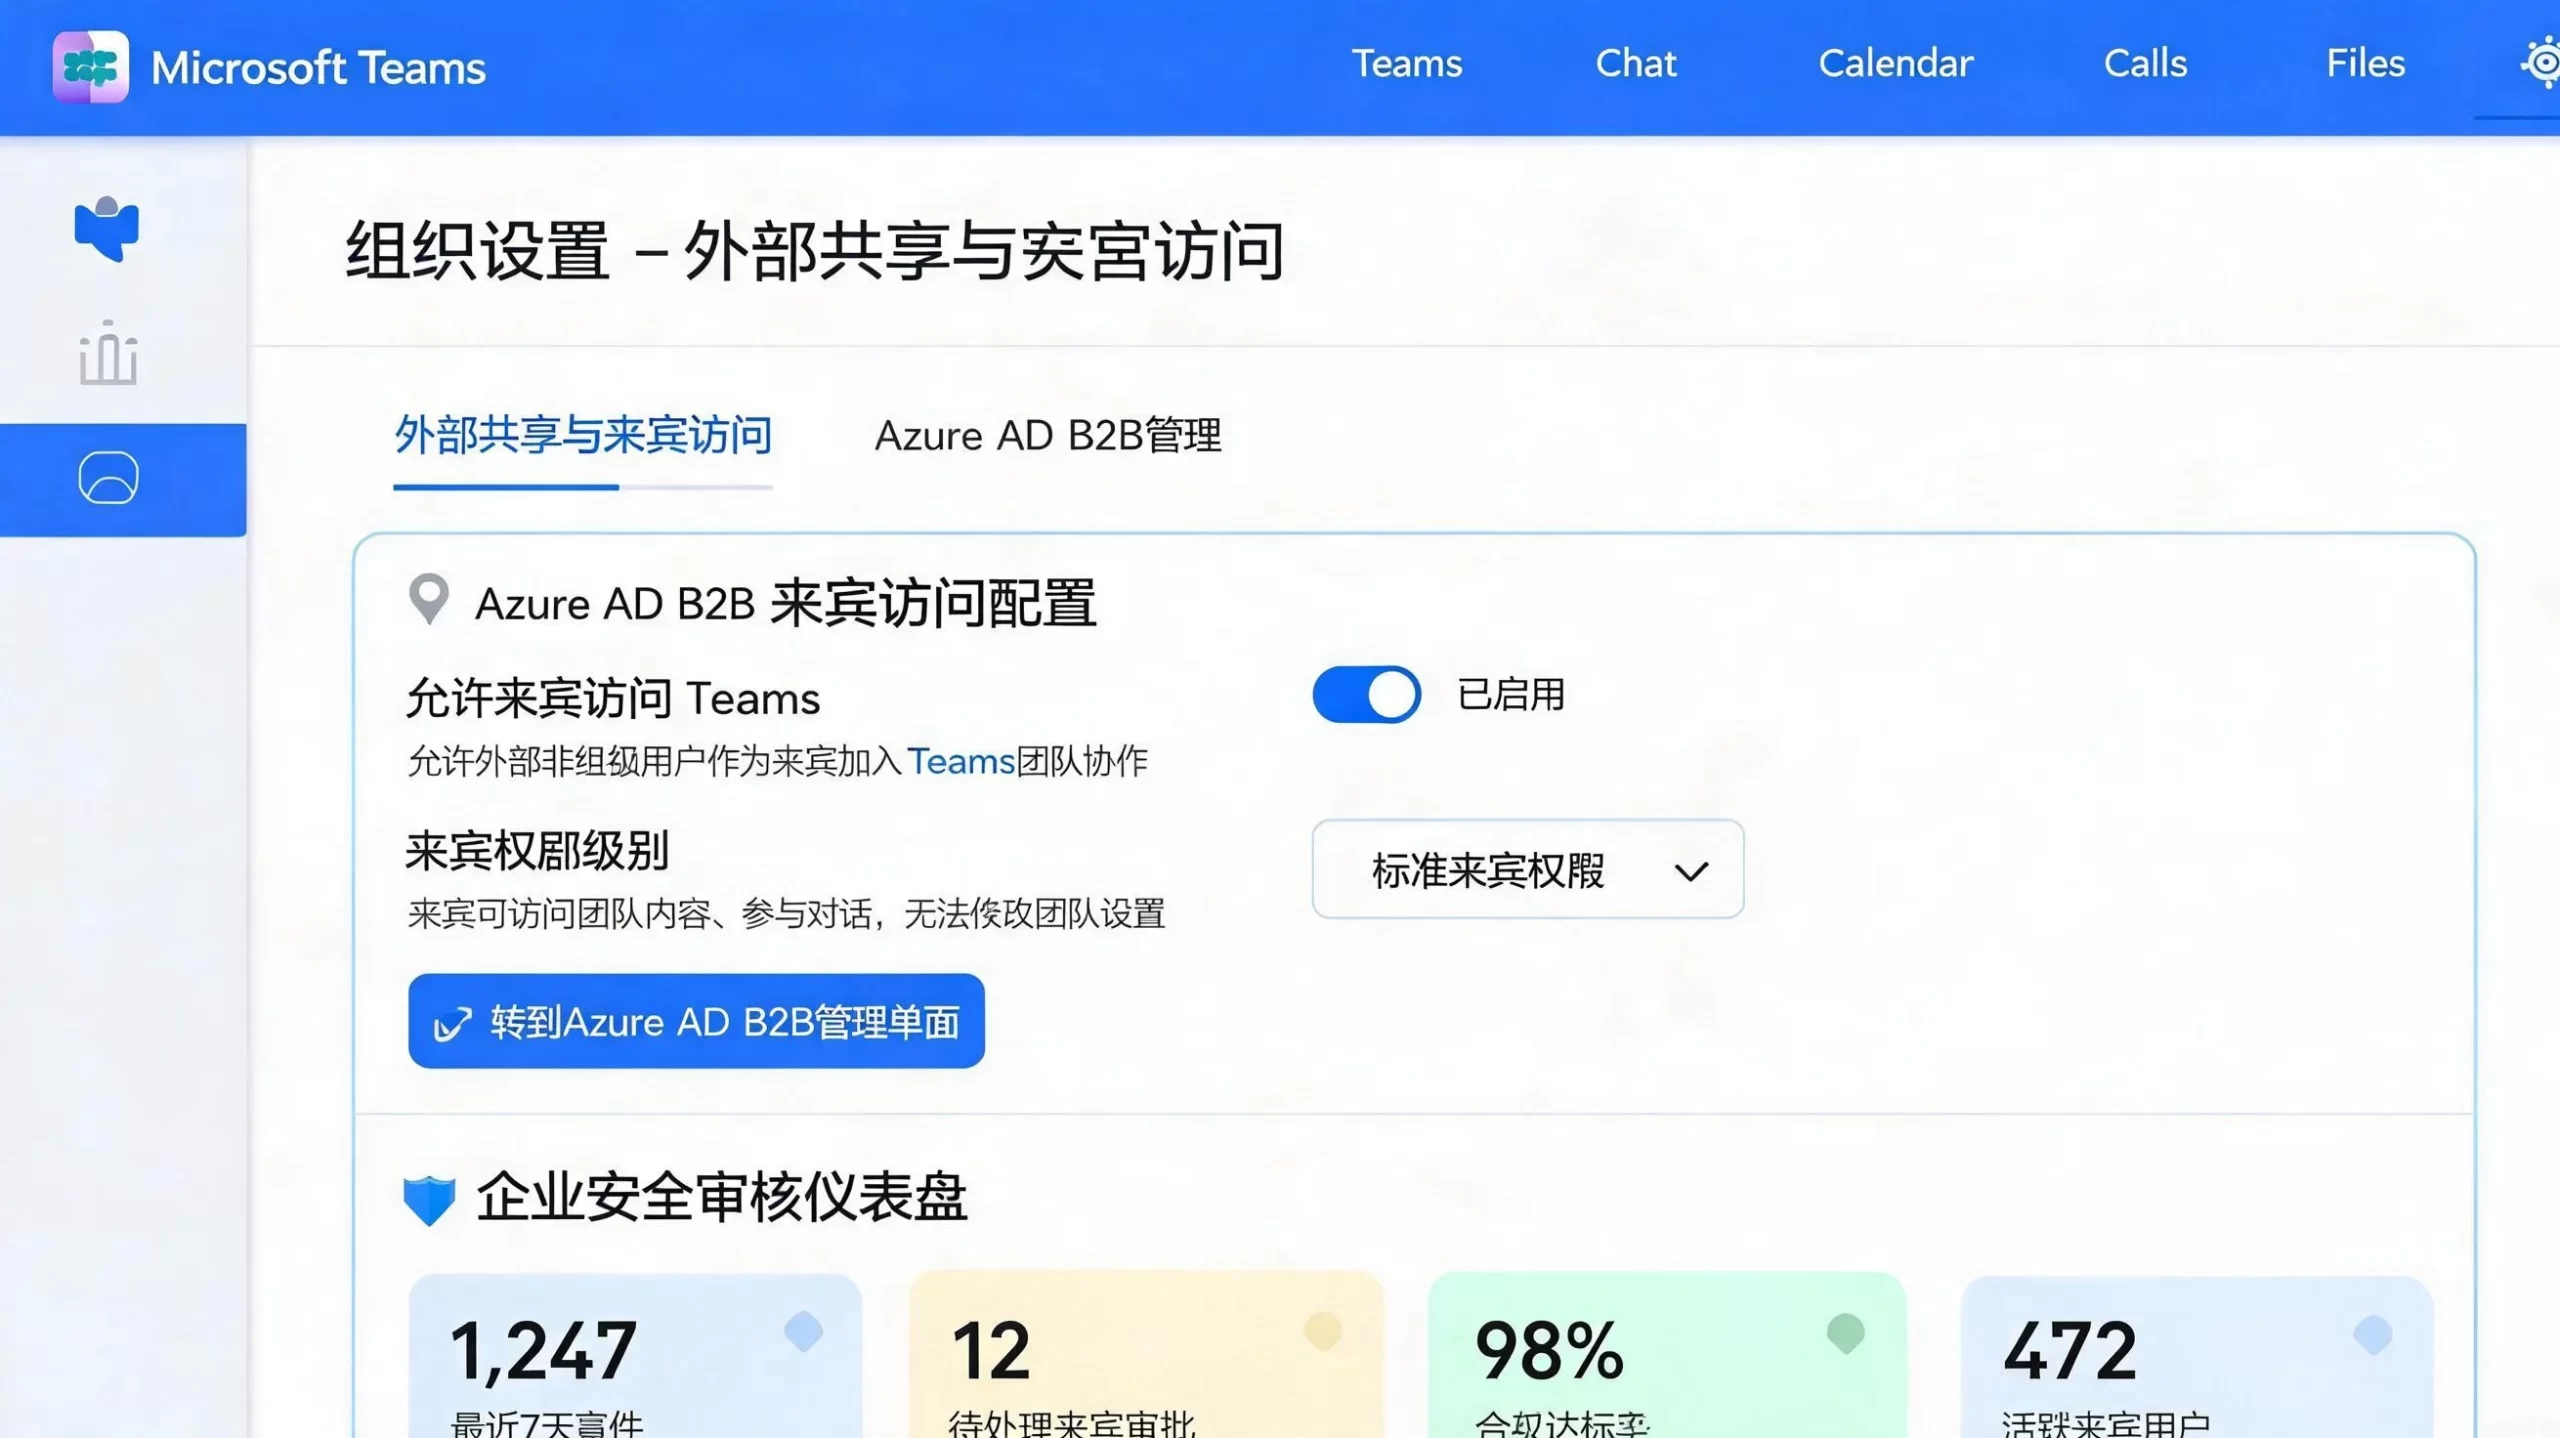Open Calendar in the top navigation
The height and width of the screenshot is (1438, 2560).
[1896, 64]
